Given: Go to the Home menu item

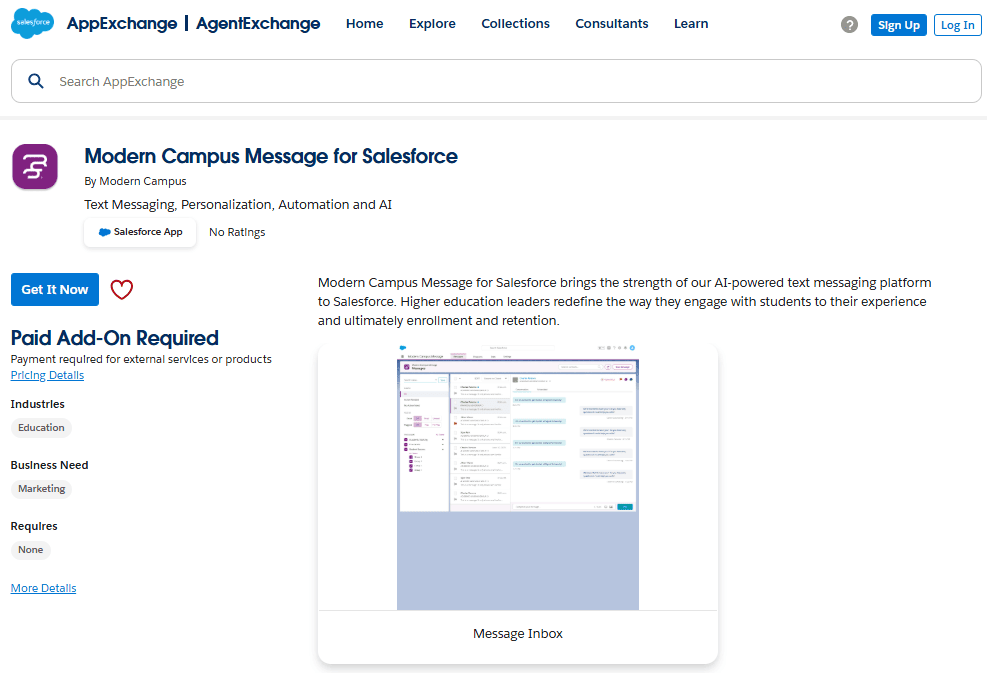Looking at the screenshot, I should pos(364,24).
